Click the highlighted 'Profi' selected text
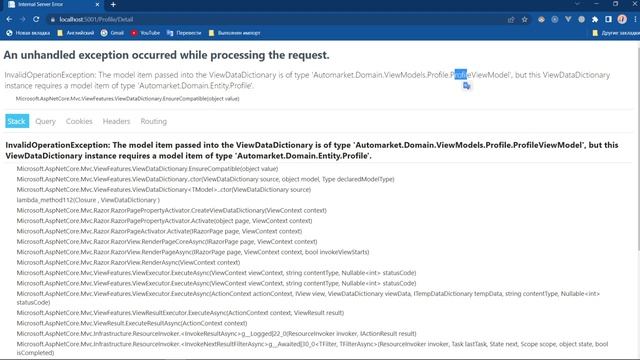Viewport: 640px width, 360px height. (x=460, y=75)
